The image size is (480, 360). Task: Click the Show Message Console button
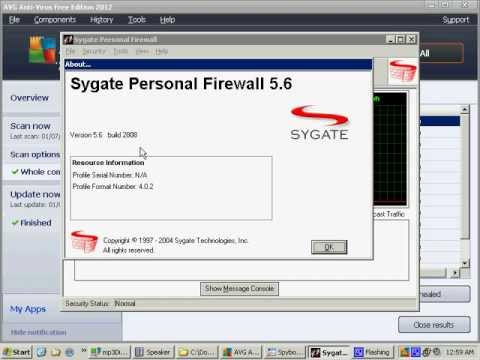239,289
